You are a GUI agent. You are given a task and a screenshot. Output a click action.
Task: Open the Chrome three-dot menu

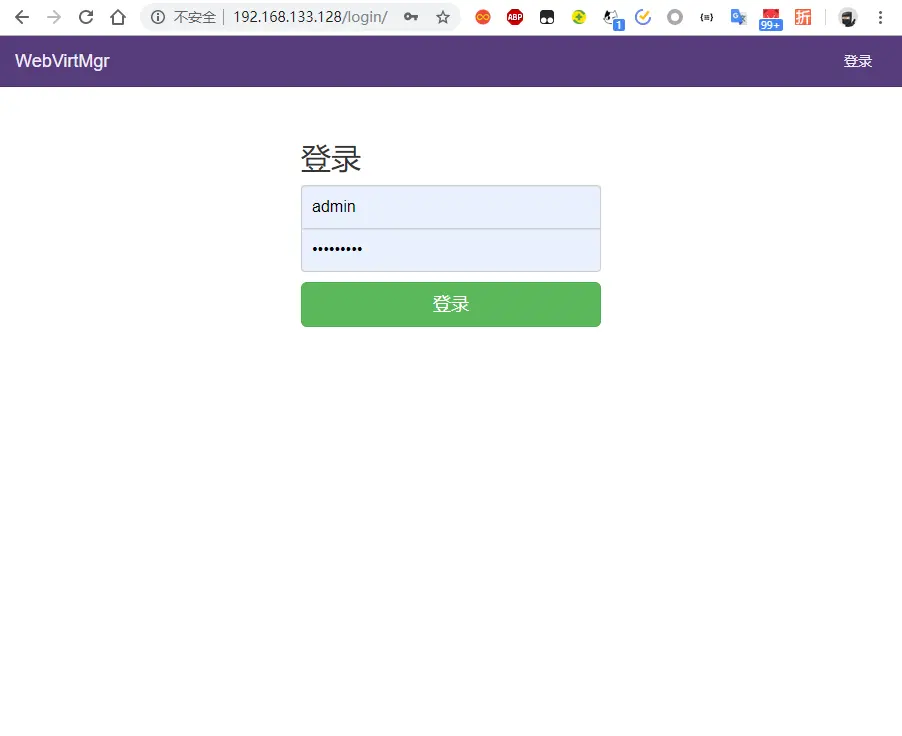pyautogui.click(x=880, y=17)
